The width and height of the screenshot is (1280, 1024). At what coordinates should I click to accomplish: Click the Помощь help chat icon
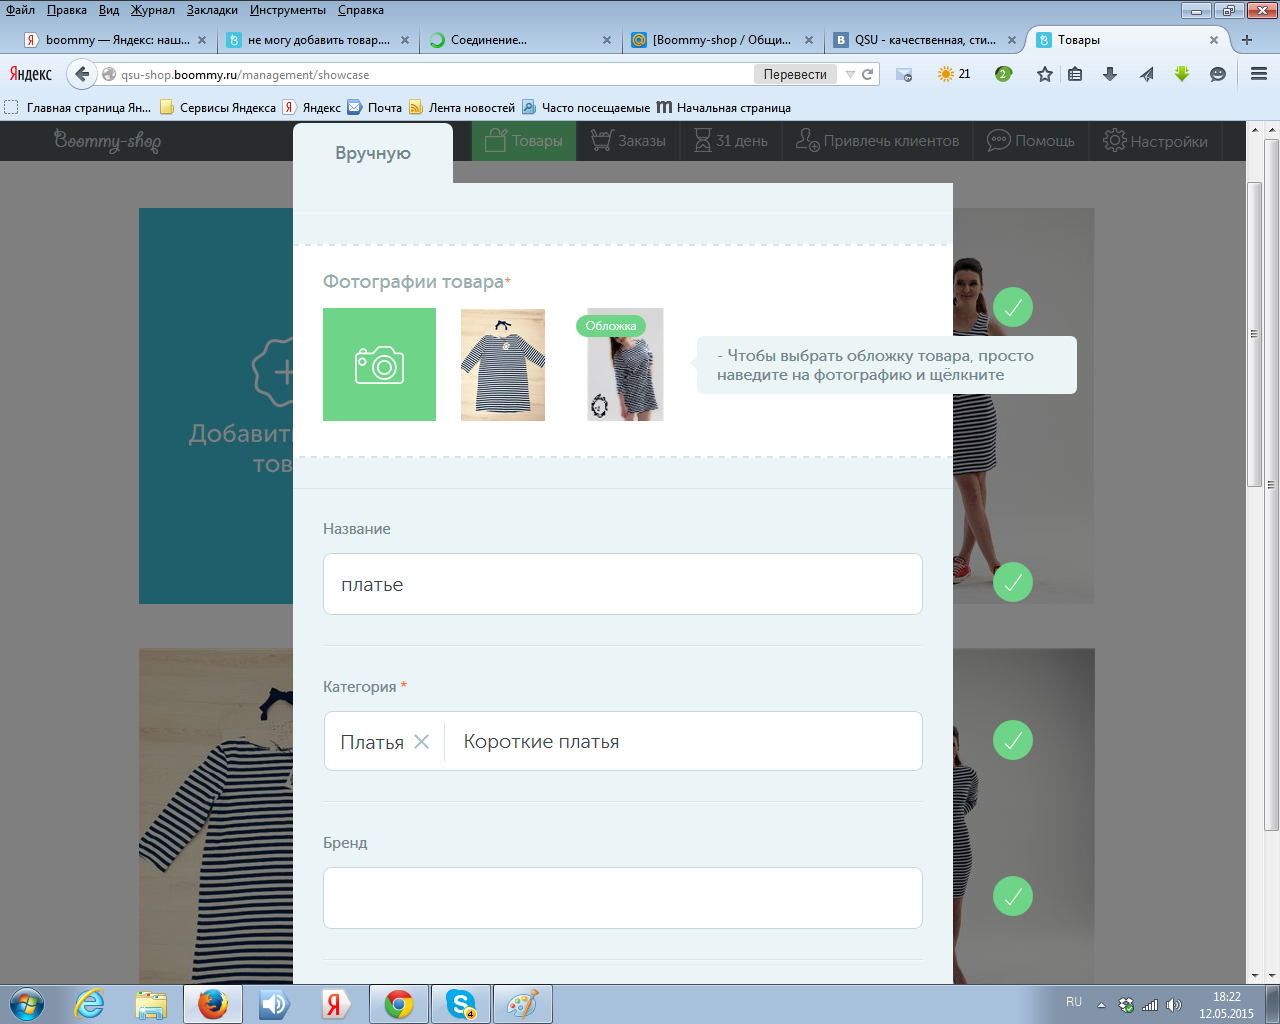998,141
